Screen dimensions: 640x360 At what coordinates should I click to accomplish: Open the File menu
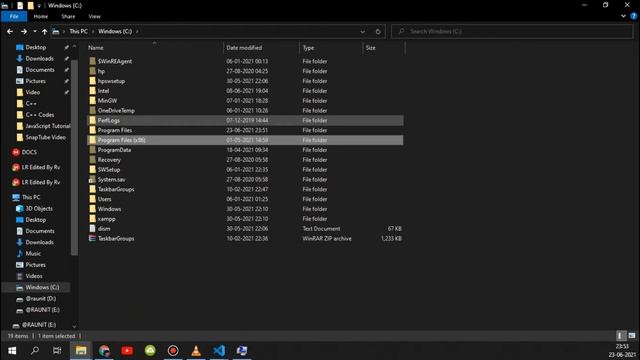point(14,16)
